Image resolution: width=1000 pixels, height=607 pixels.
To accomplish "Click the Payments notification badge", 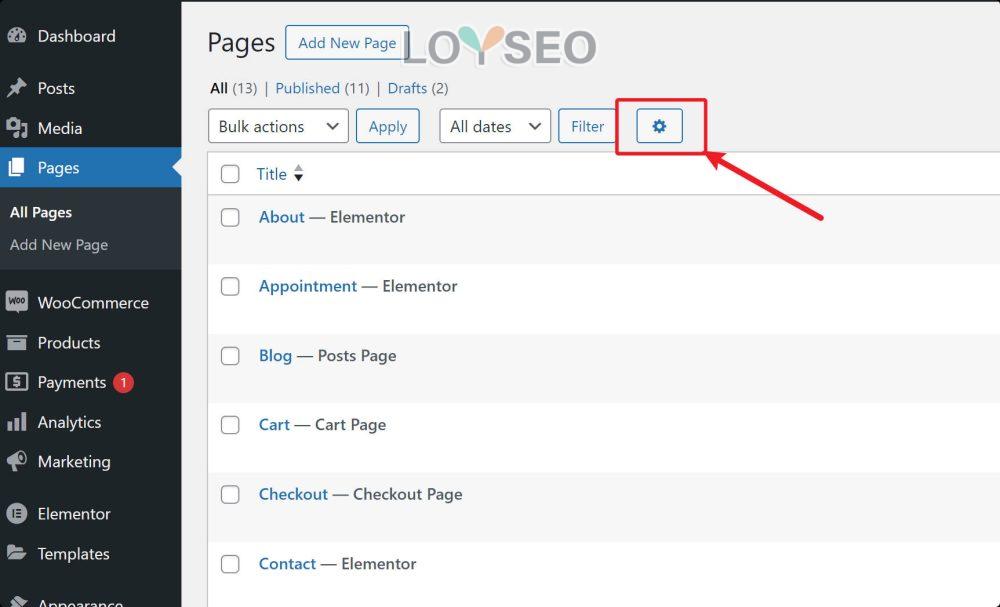I will click(123, 383).
